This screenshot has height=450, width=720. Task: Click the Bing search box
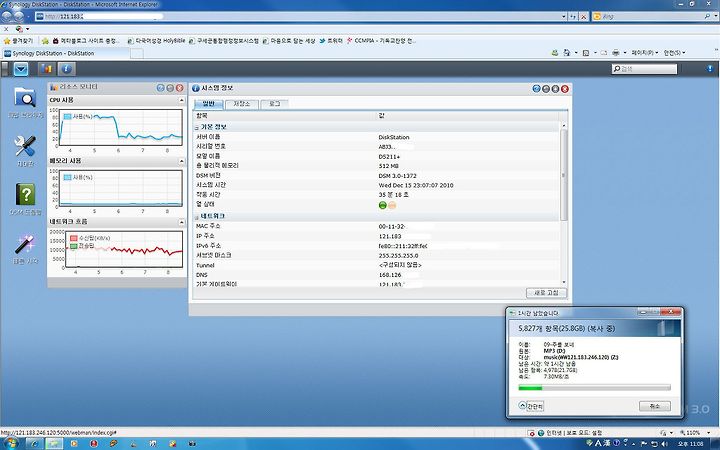(648, 17)
